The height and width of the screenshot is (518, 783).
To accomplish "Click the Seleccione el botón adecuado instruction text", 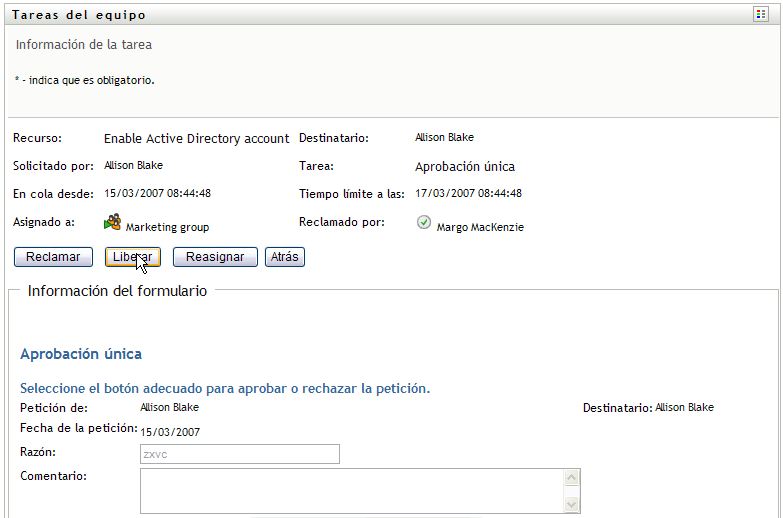I will (x=225, y=389).
